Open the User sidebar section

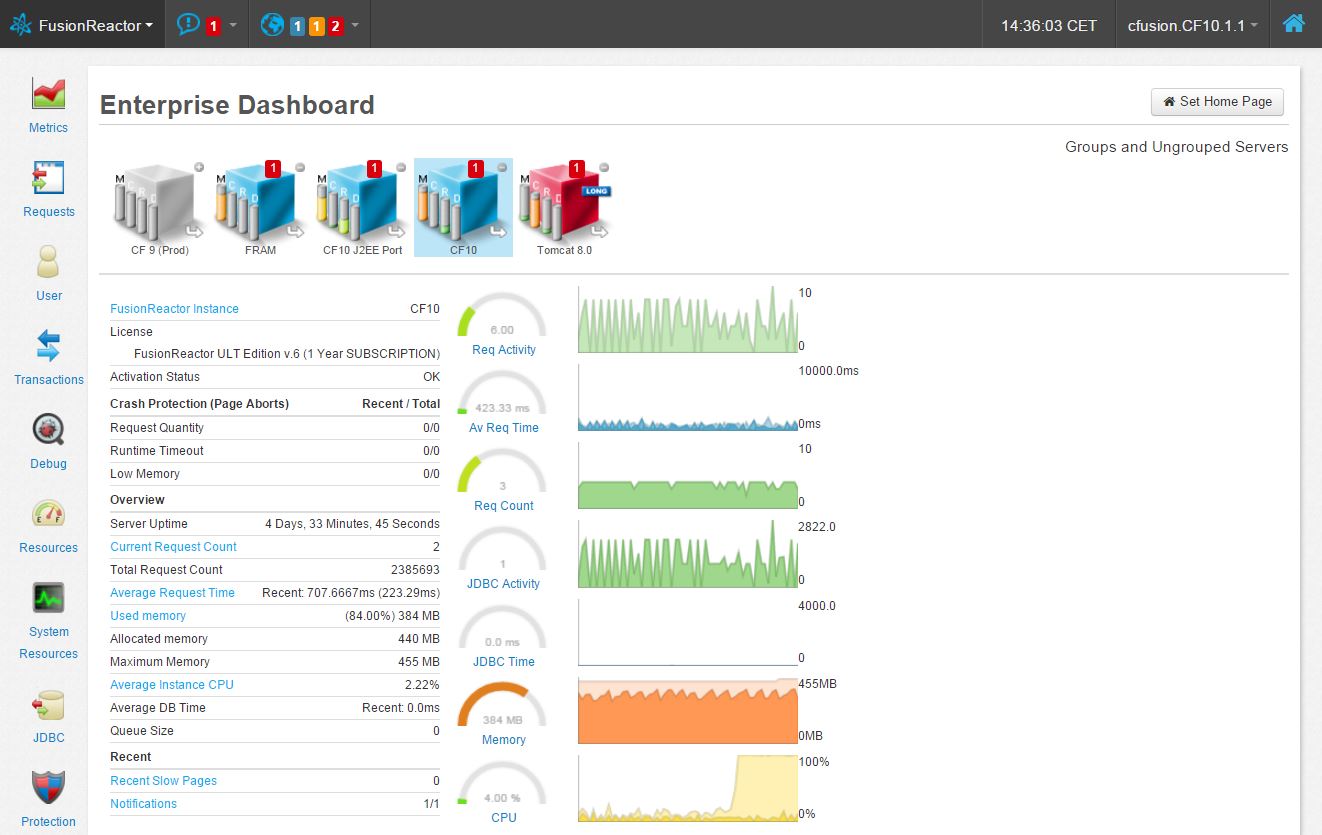pyautogui.click(x=48, y=274)
